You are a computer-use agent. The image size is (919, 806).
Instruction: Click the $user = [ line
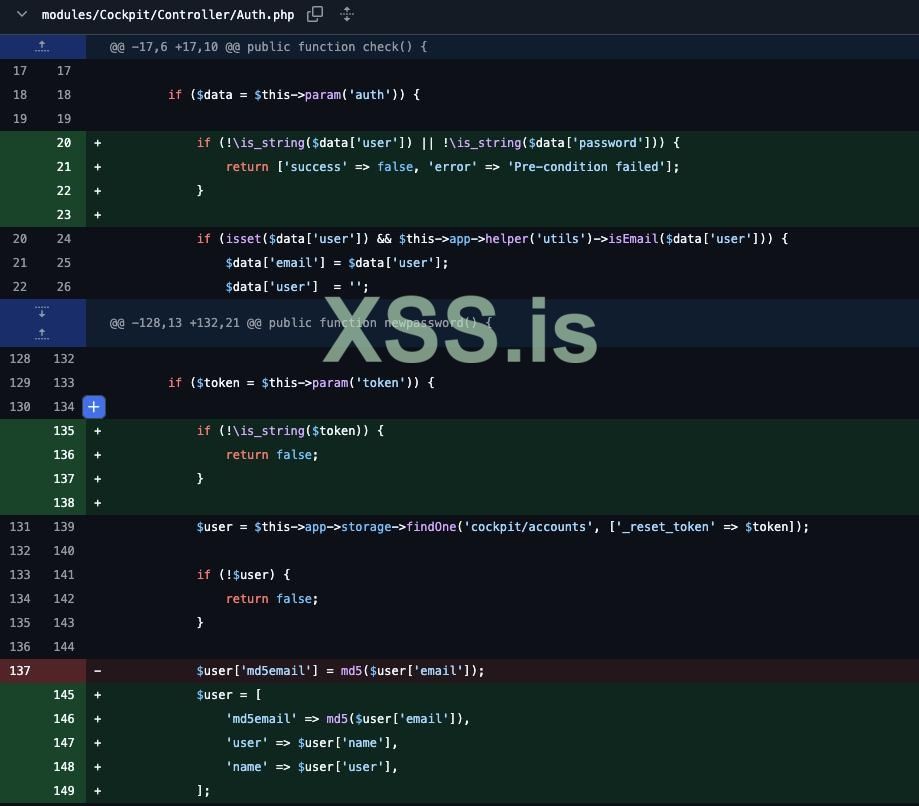coord(229,695)
